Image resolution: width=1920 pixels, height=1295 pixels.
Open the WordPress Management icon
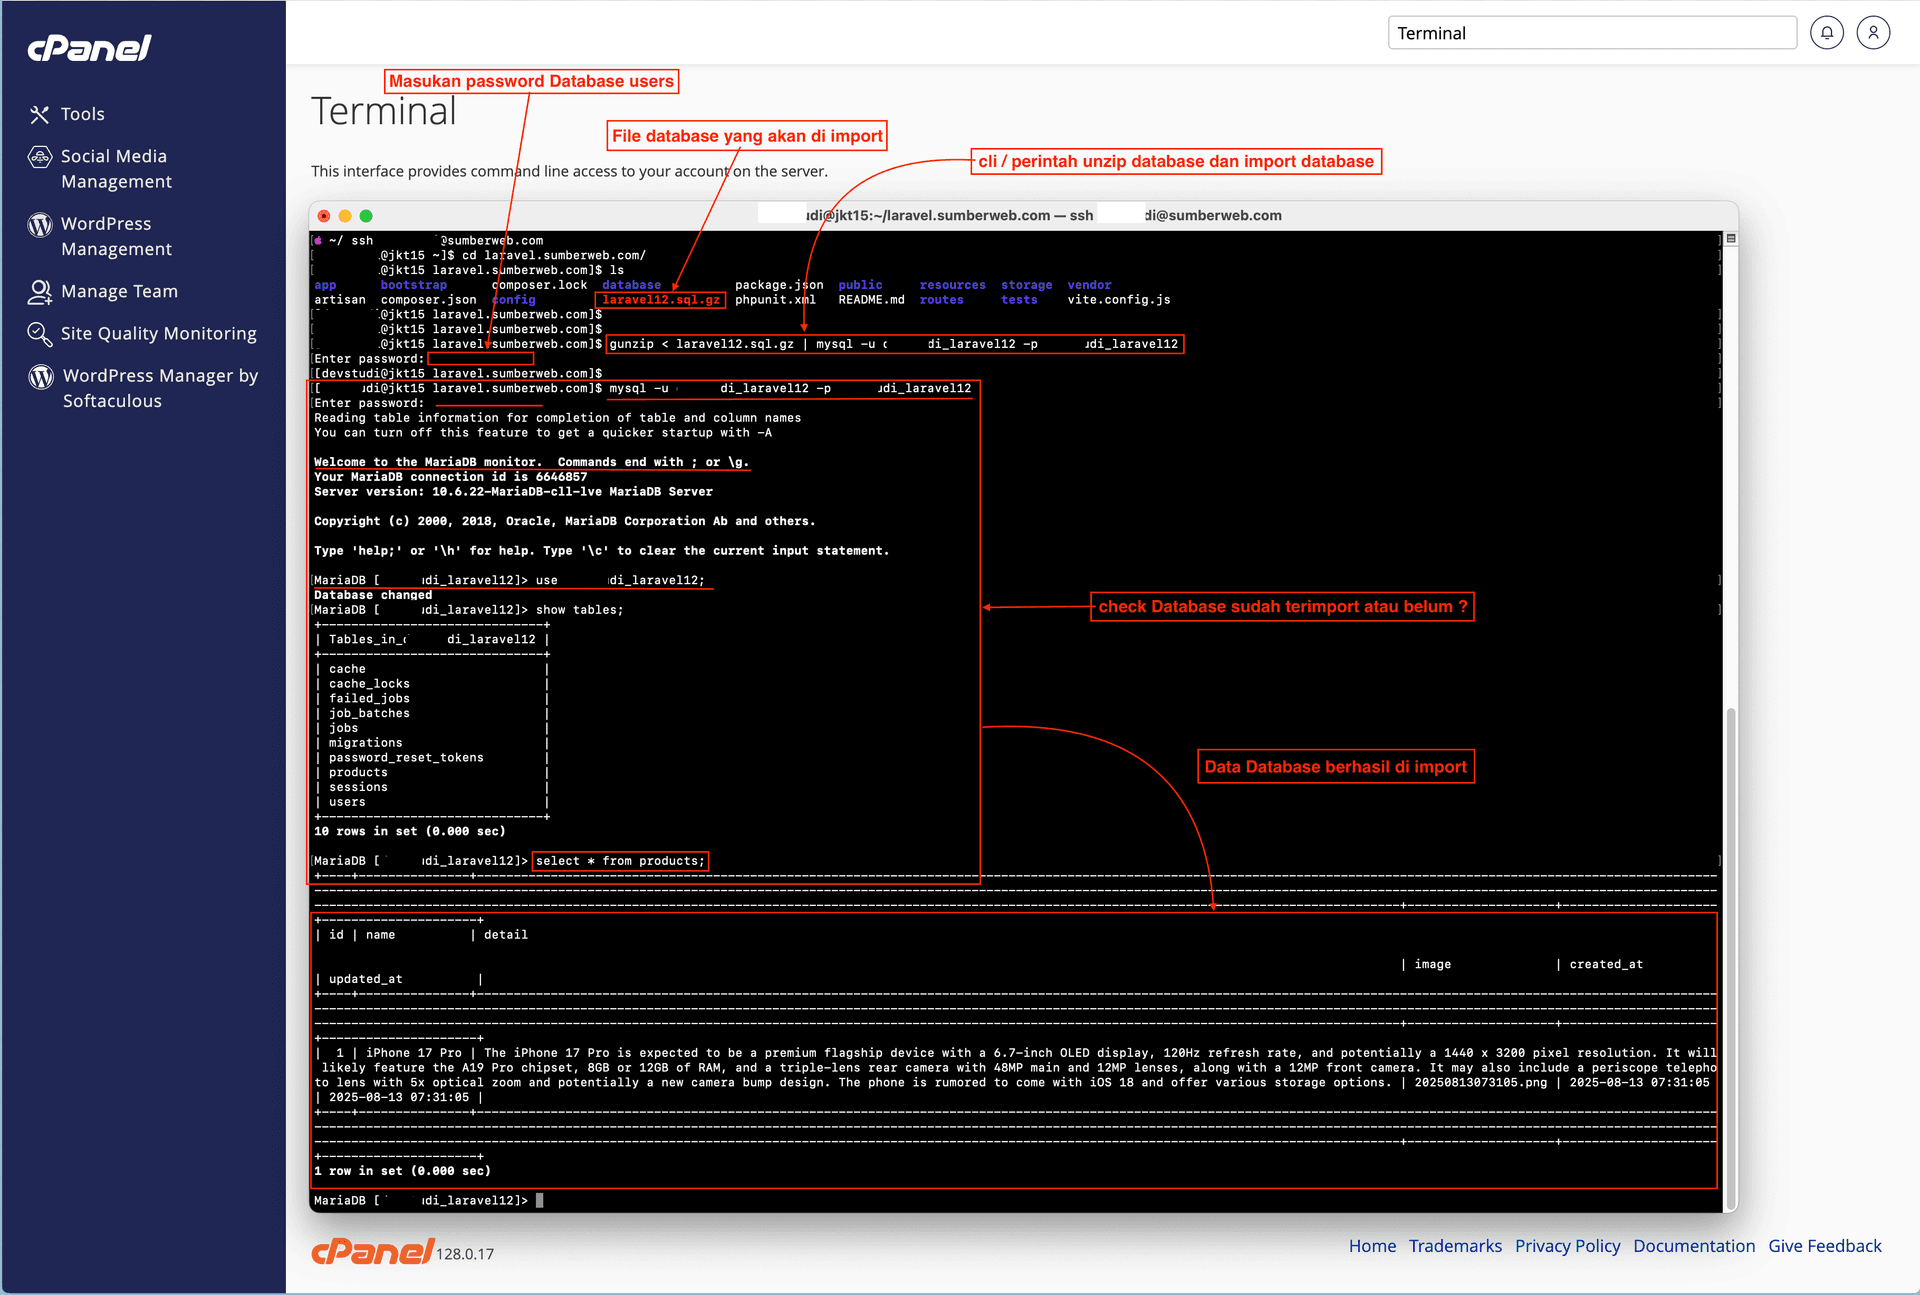(x=39, y=224)
